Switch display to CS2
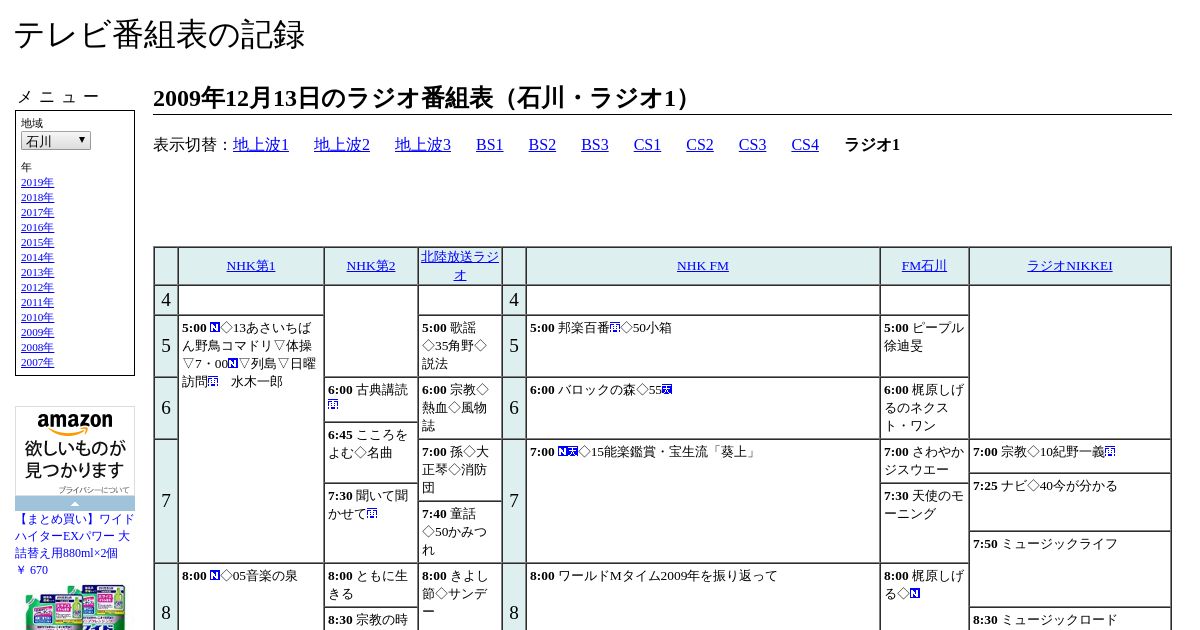Screen dimensions: 1200x630 700,145
